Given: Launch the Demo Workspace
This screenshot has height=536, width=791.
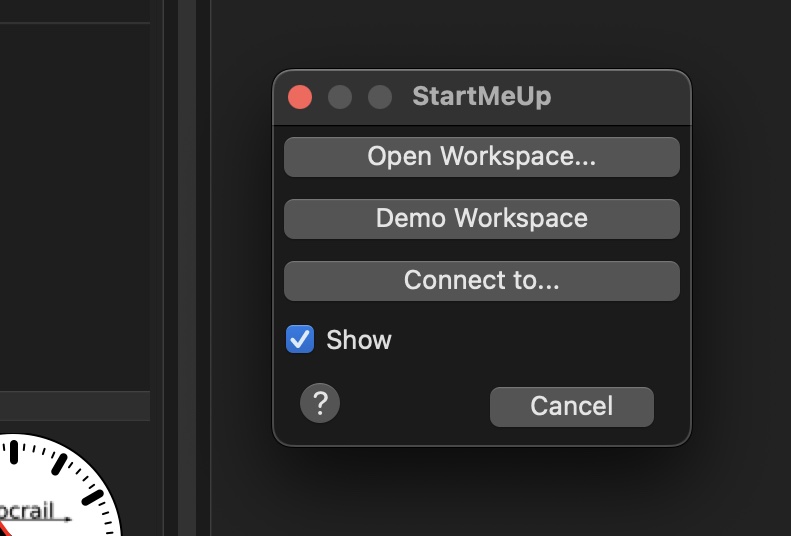Looking at the screenshot, I should [x=481, y=219].
